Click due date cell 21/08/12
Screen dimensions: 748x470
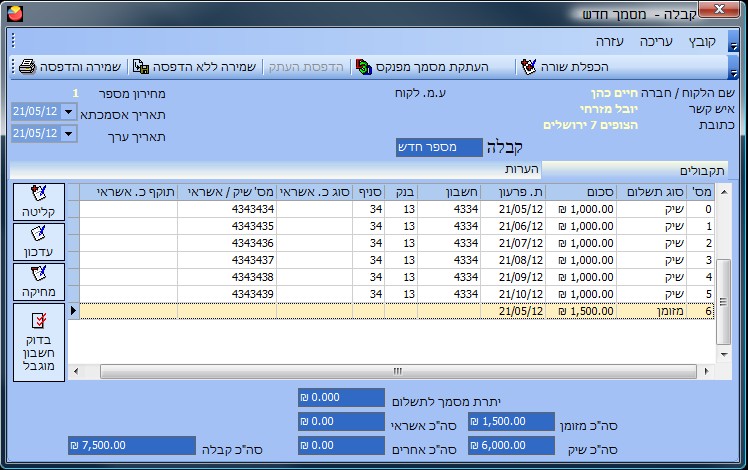pos(513,260)
